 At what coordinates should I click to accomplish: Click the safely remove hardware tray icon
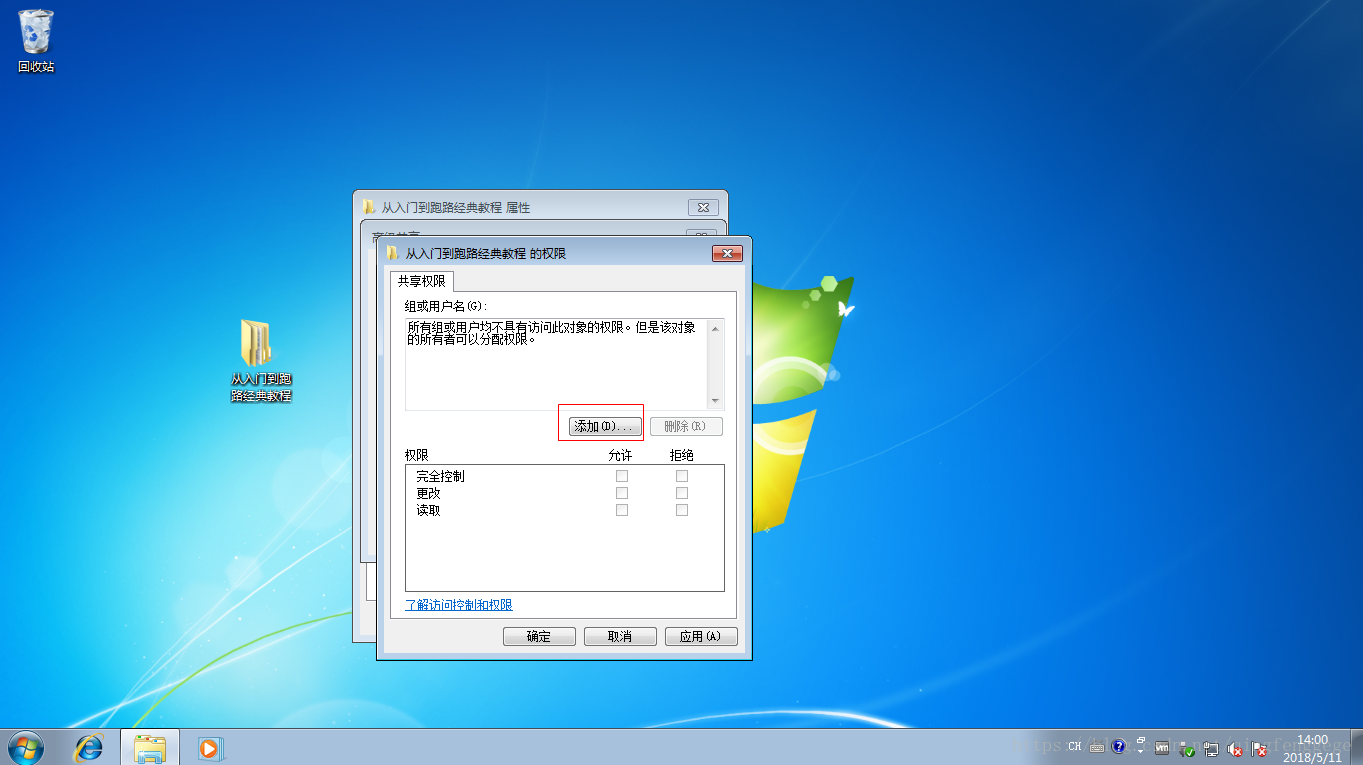1186,749
